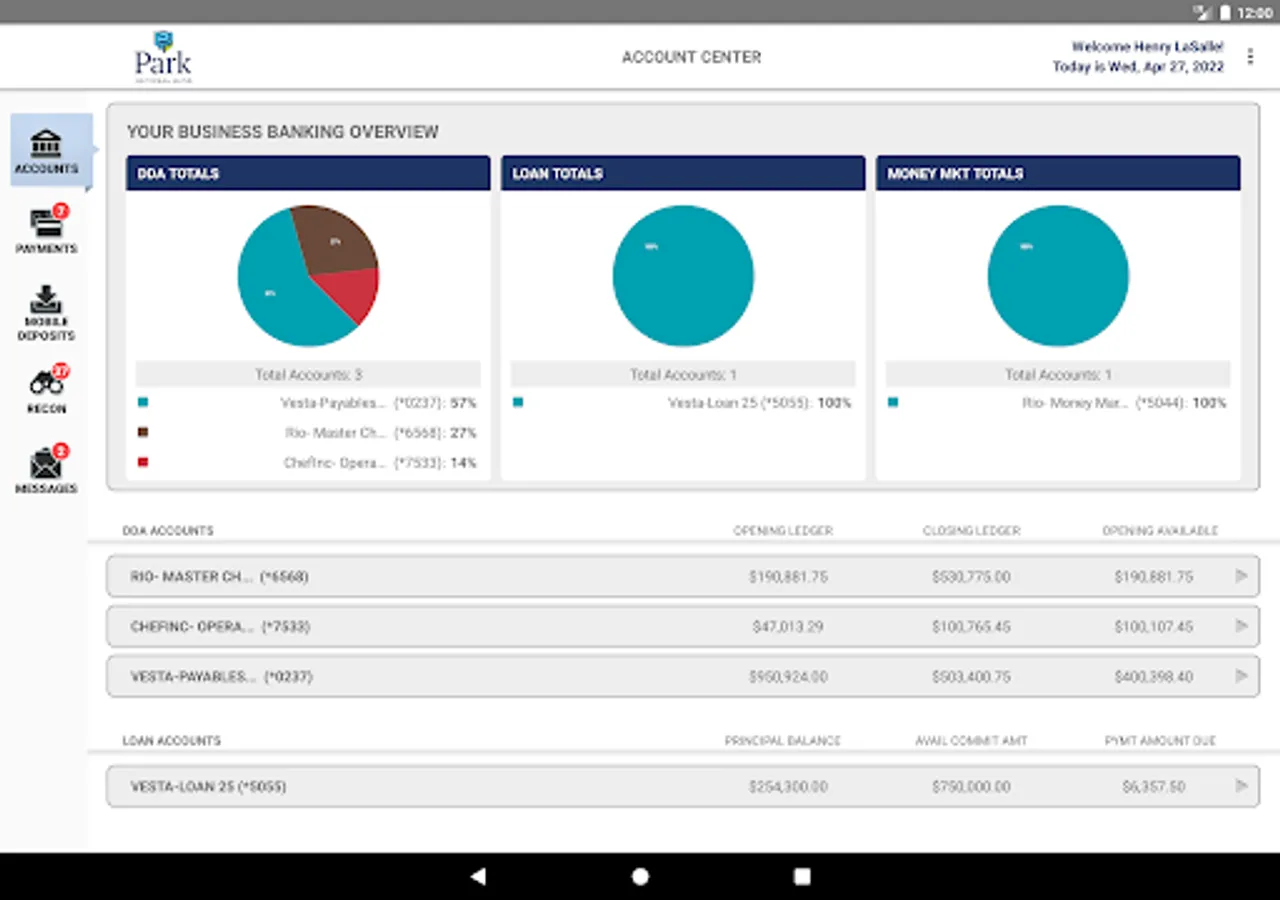
Task: Click the Loan Totals teal pie chart
Action: [x=683, y=276]
